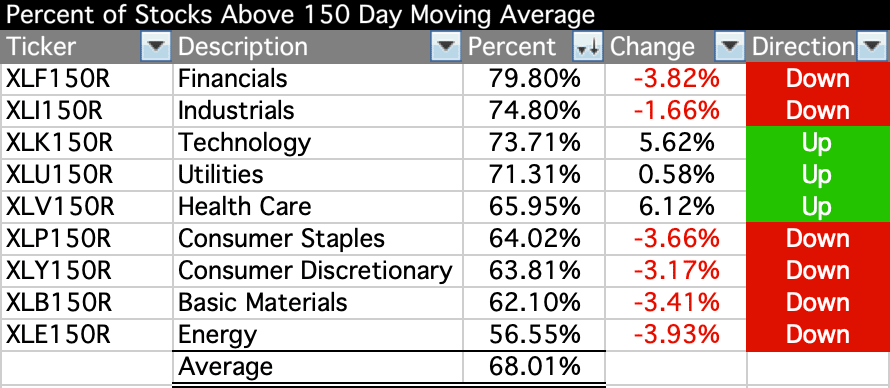Viewport: 890px width, 388px height.
Task: Click the Percent column header
Action: coord(518,47)
